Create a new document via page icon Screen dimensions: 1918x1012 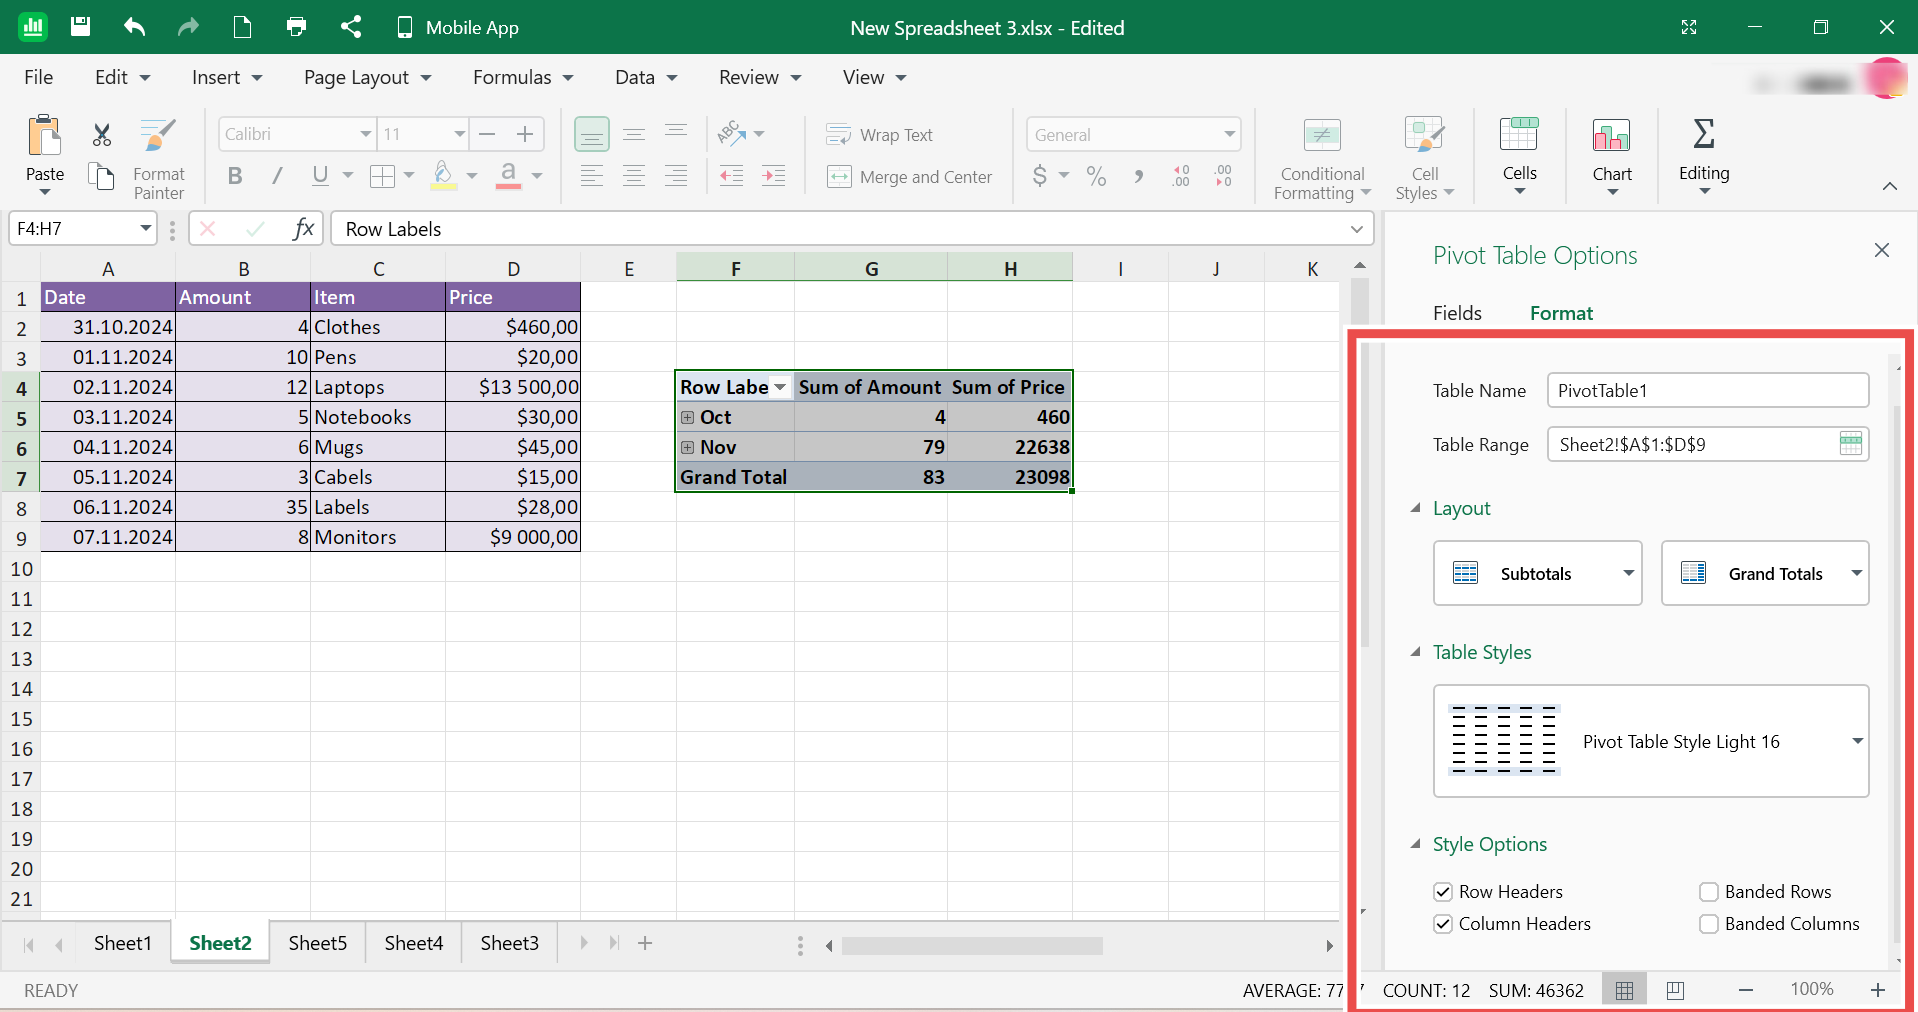click(x=242, y=27)
